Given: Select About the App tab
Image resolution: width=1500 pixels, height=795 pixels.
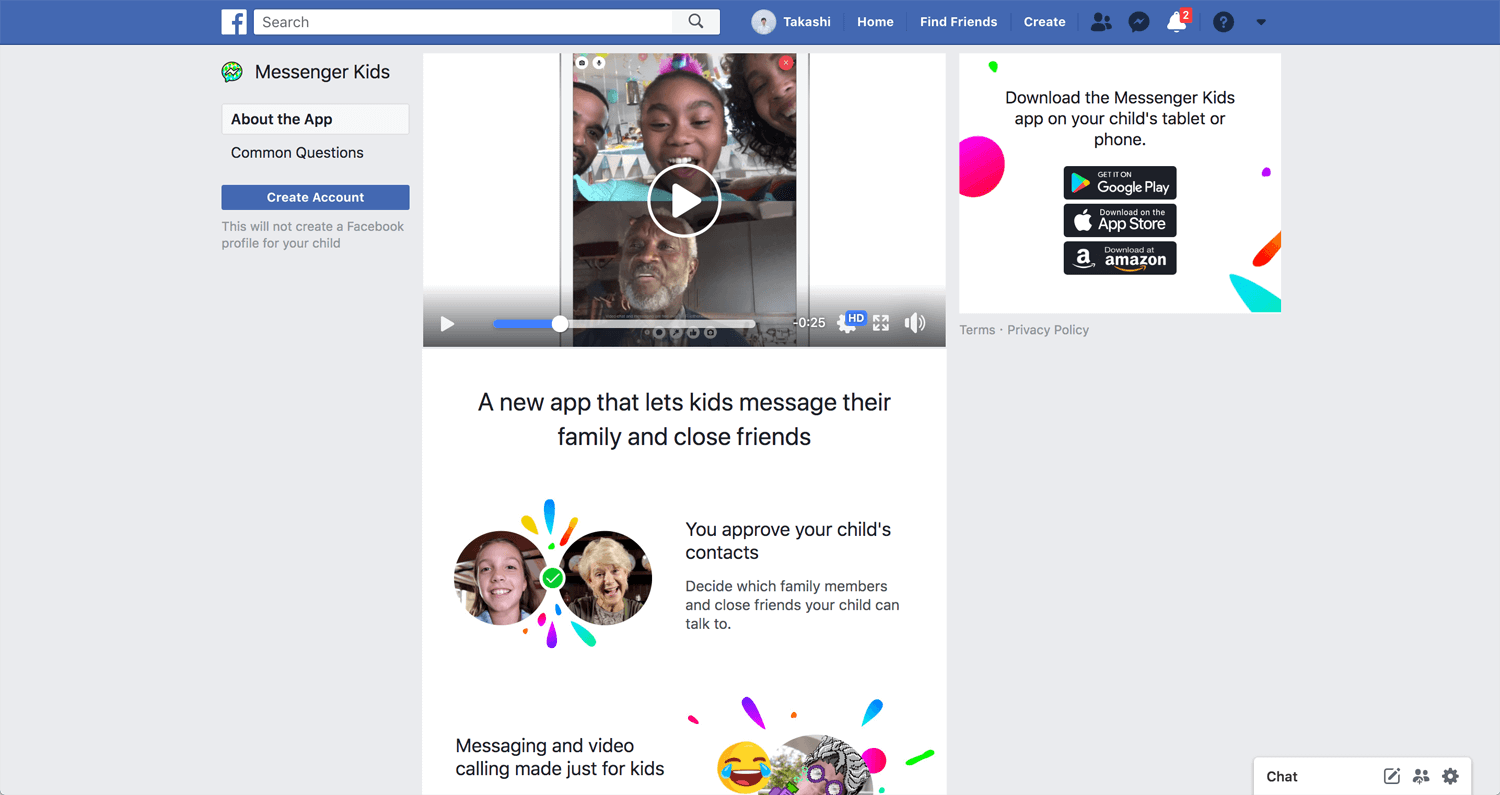Looking at the screenshot, I should (315, 119).
